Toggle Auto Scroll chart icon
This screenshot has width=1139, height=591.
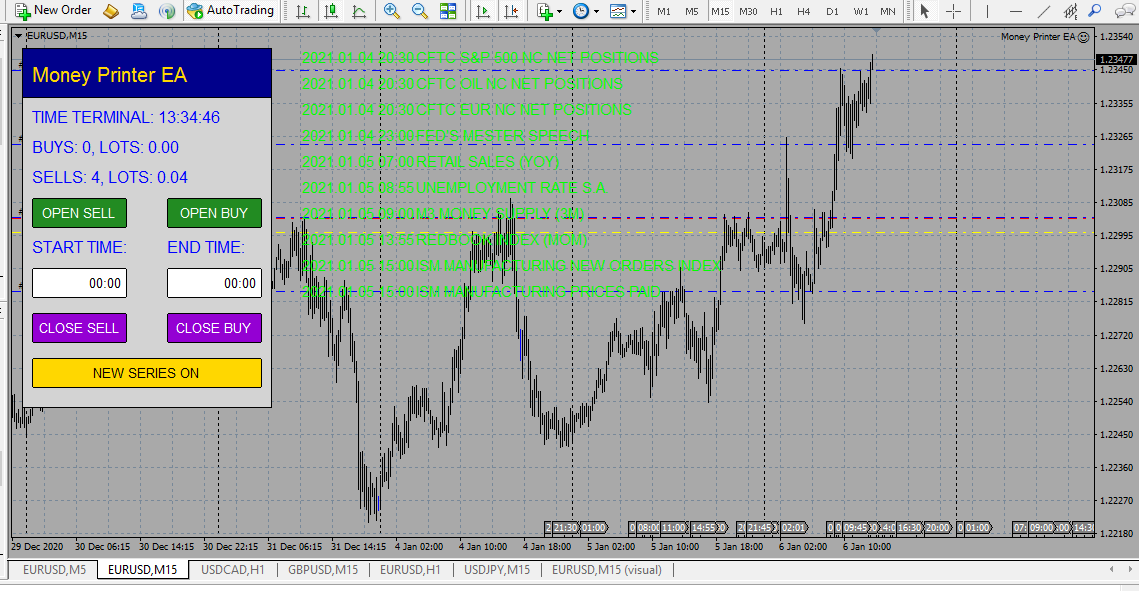(x=482, y=11)
